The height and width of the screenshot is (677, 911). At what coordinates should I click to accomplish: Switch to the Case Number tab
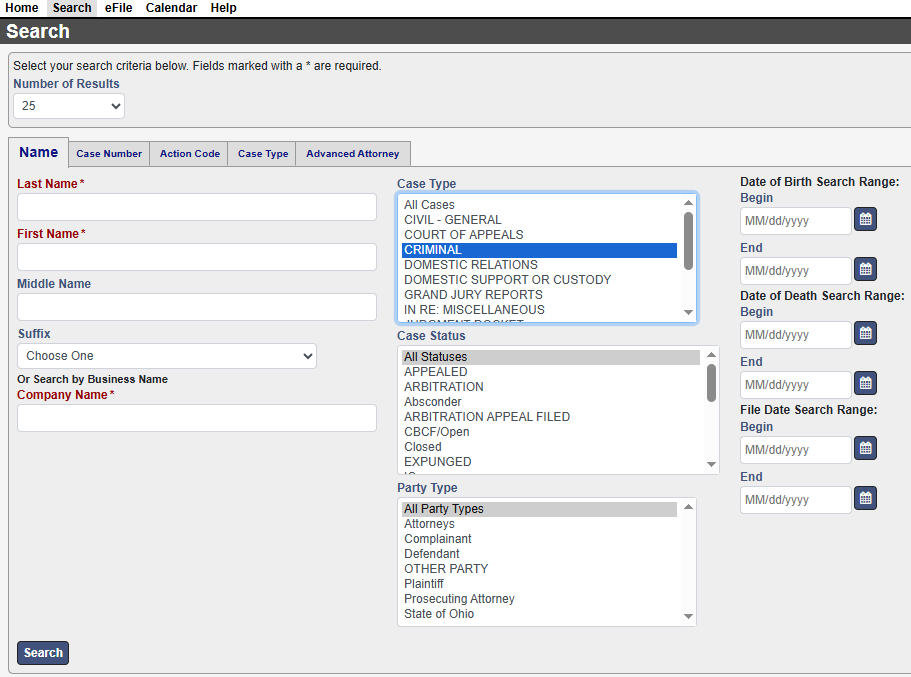109,154
